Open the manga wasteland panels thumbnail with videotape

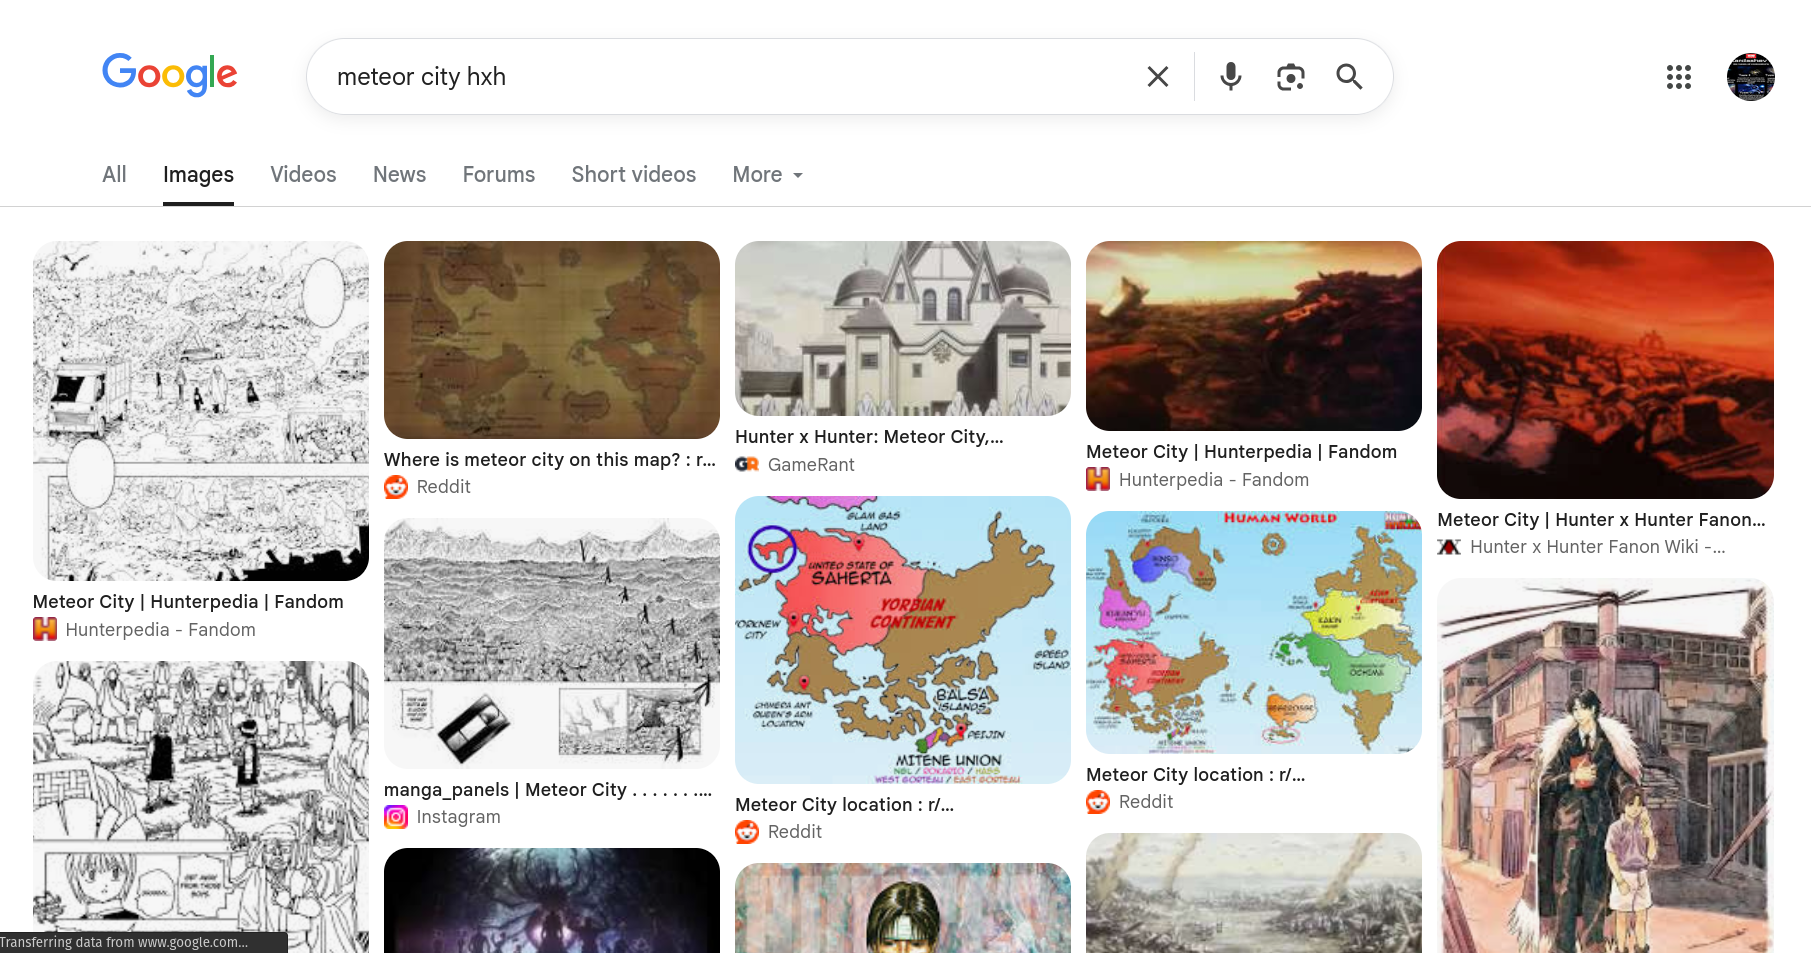pos(552,644)
